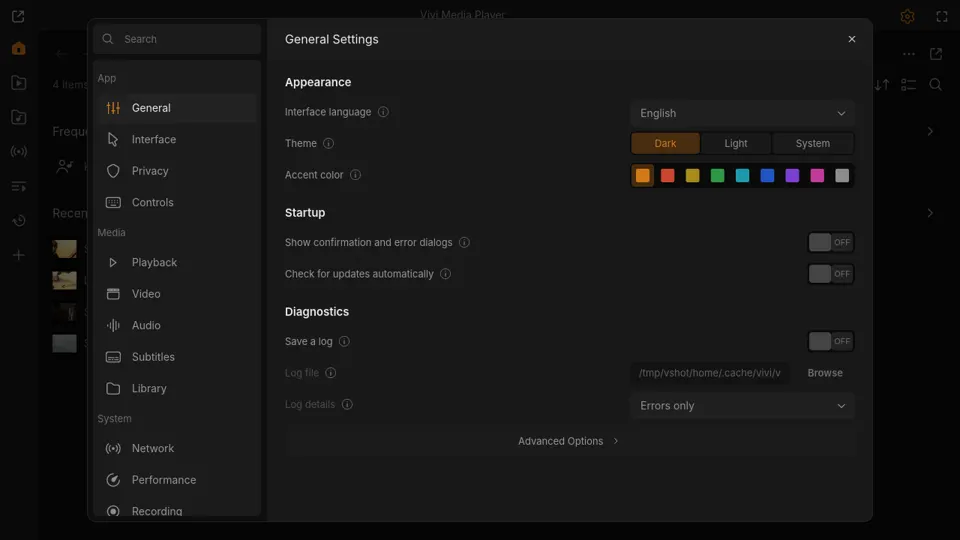Select the System theme option
This screenshot has height=540, width=960.
812,143
